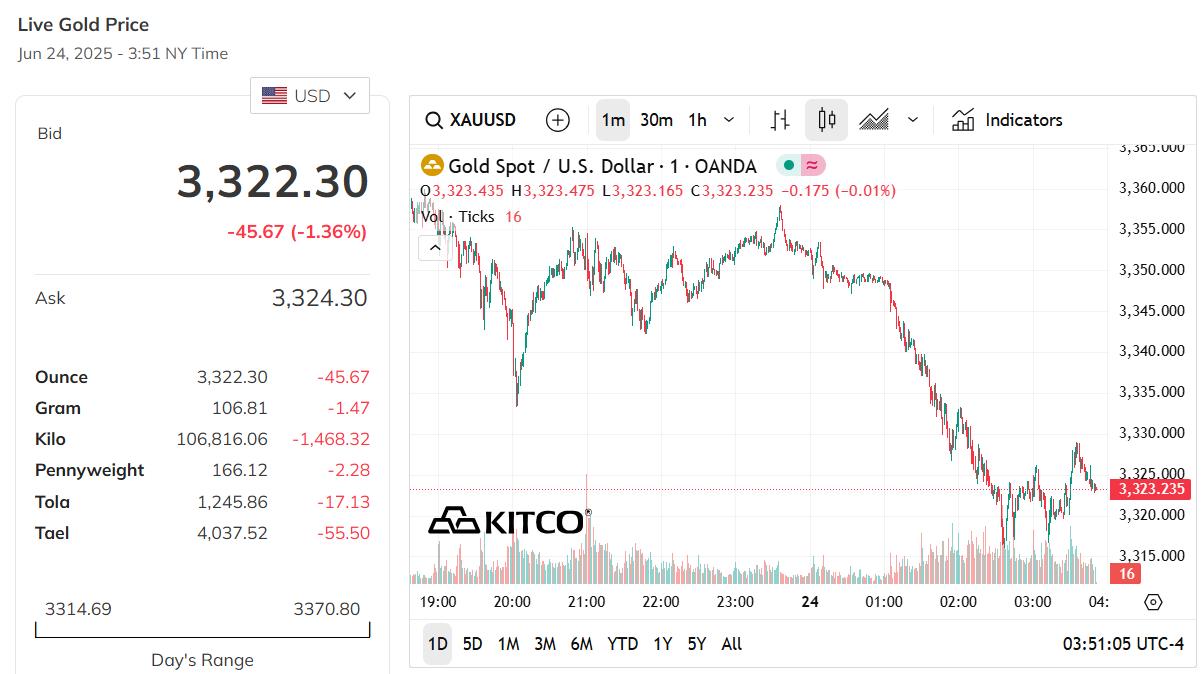Expand the time interval dropdown chevron
This screenshot has width=1203, height=674.
[x=729, y=120]
